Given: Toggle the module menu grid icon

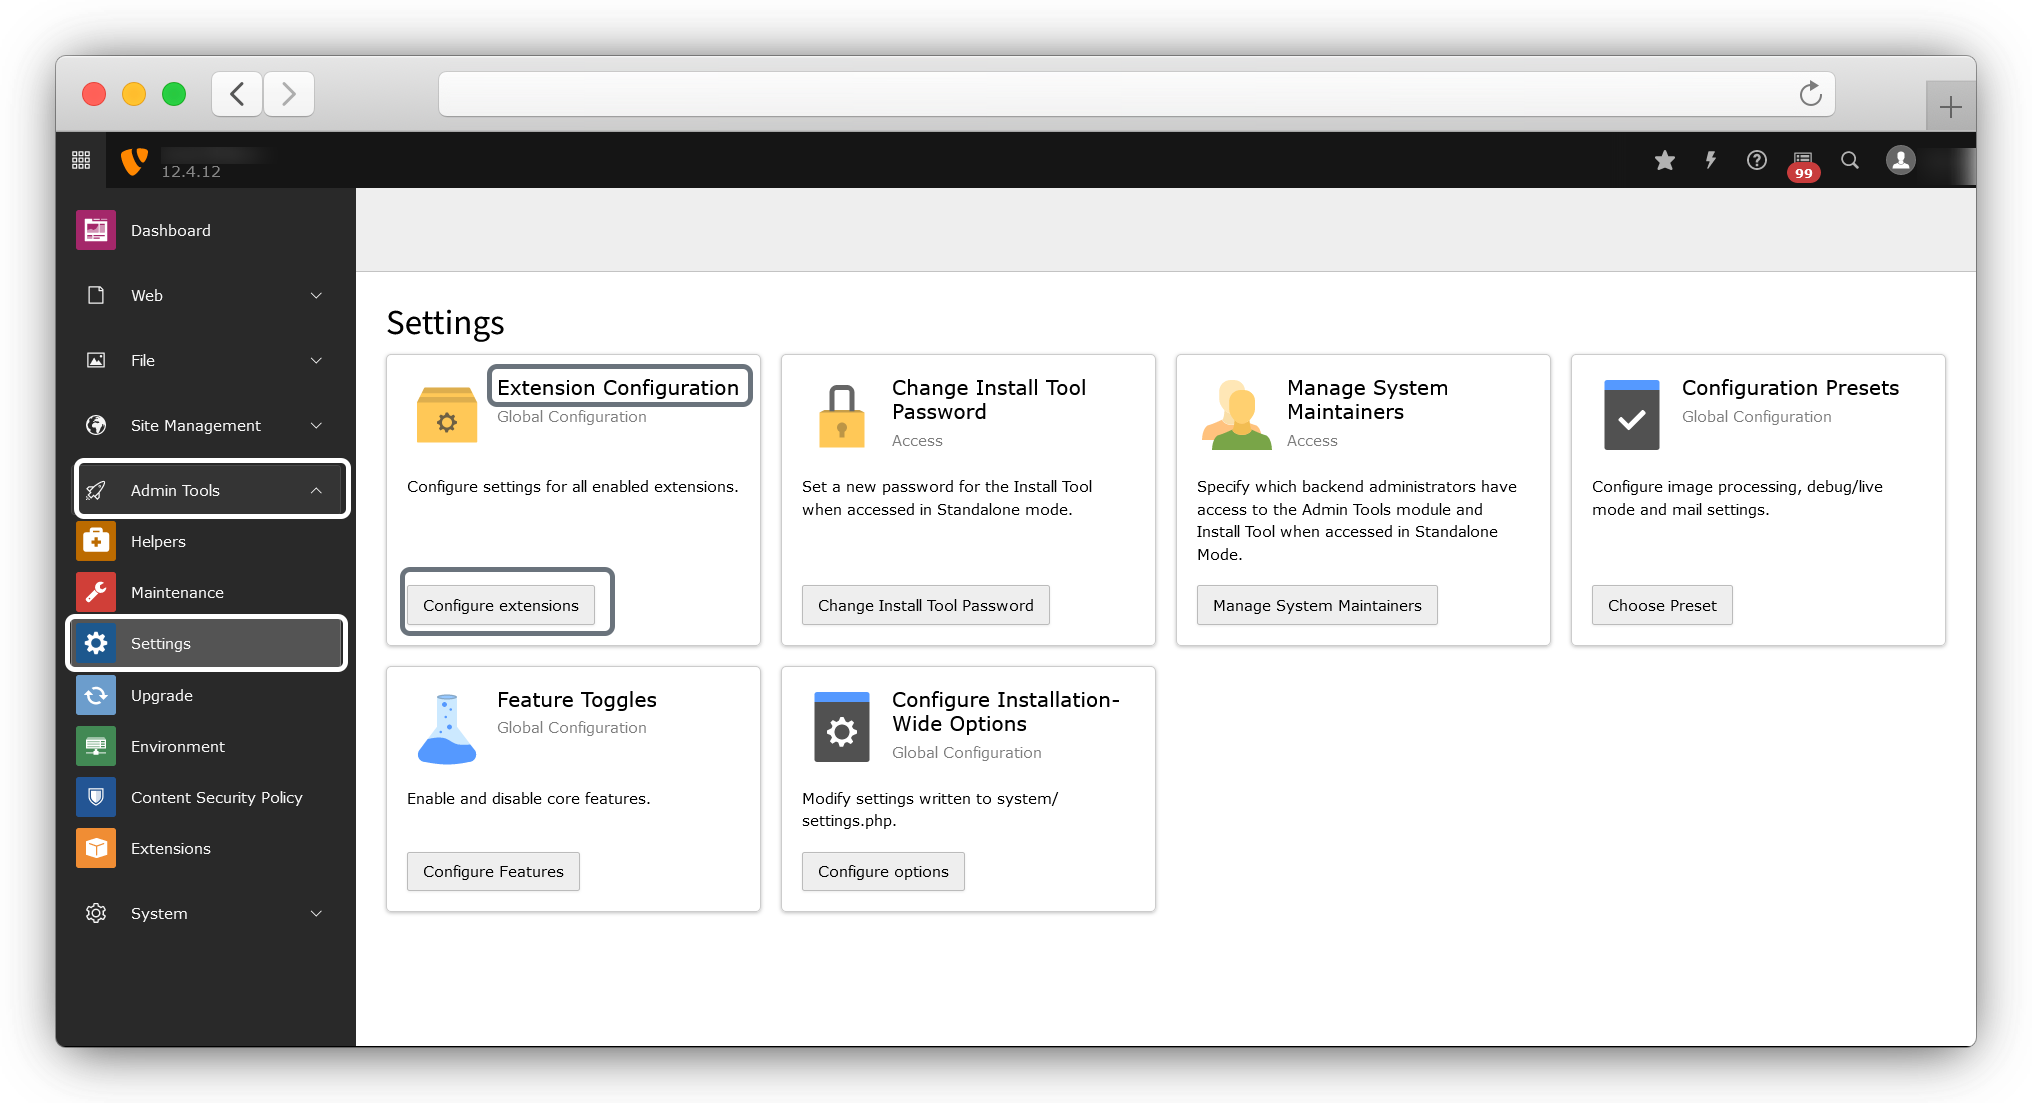Looking at the screenshot, I should tap(81, 160).
